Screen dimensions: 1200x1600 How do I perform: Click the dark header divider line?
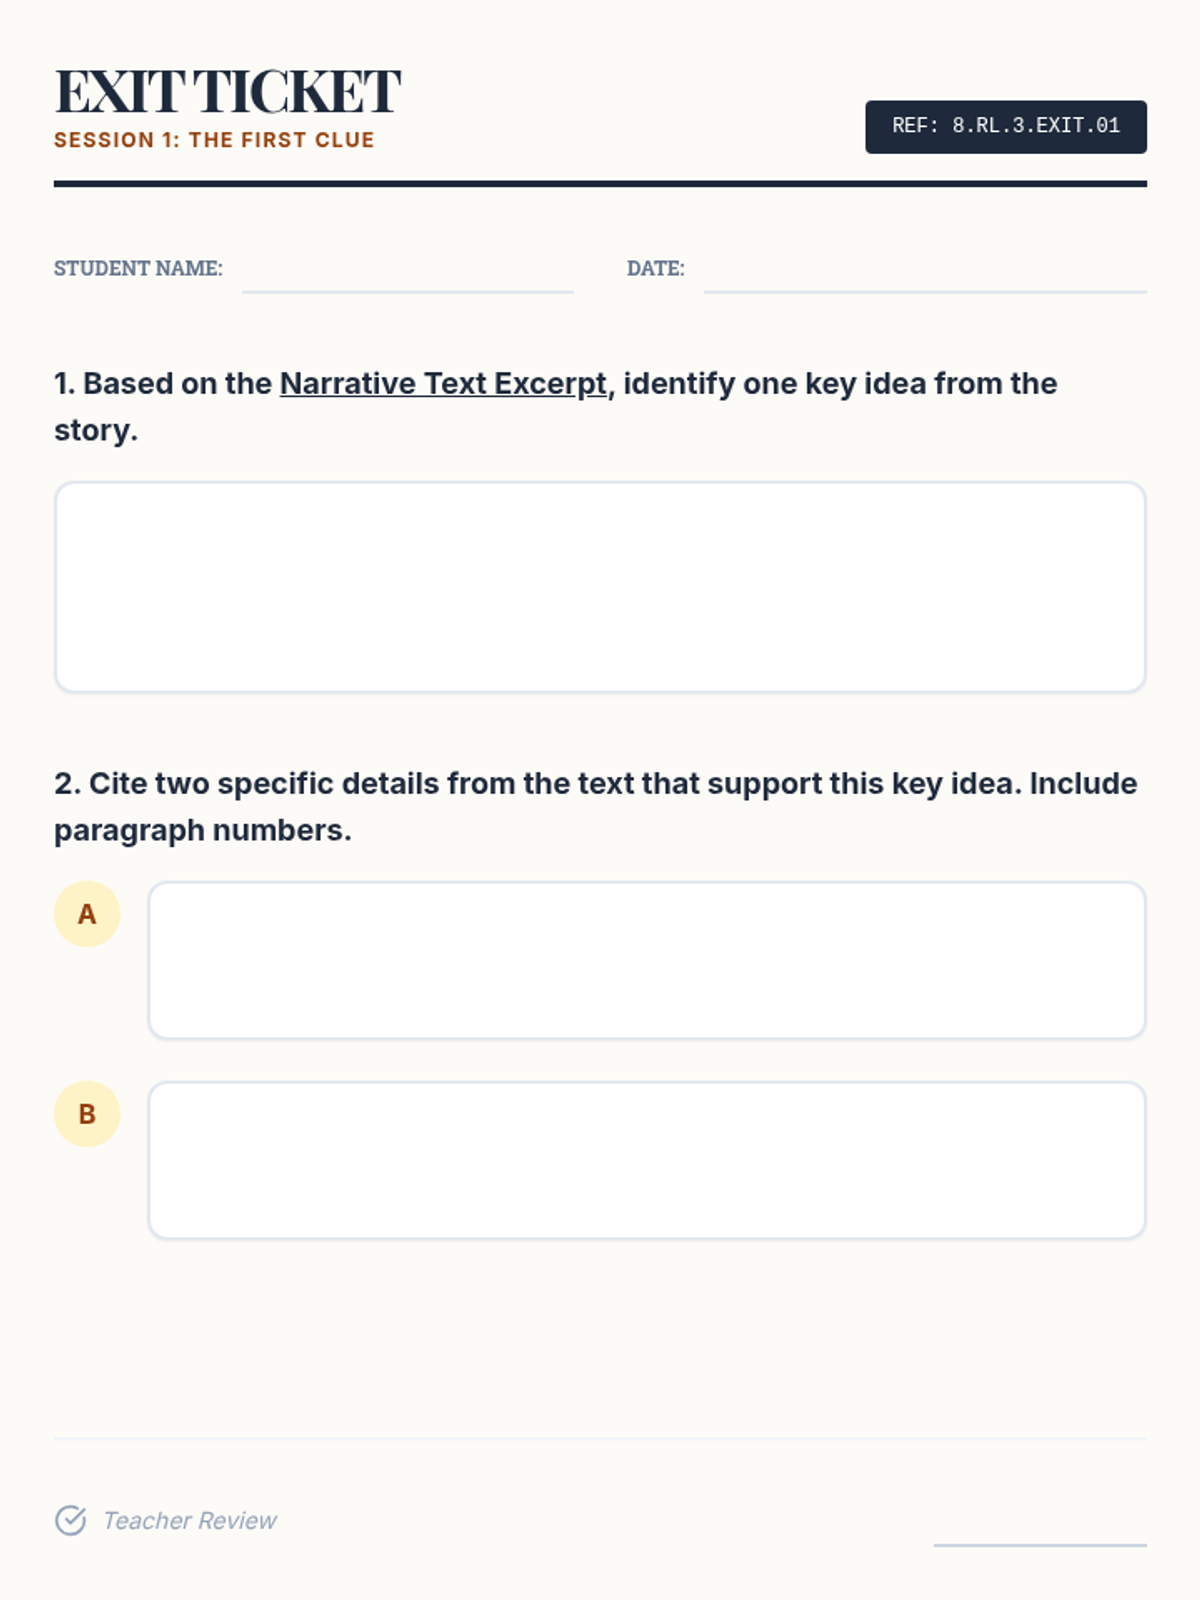[x=600, y=184]
